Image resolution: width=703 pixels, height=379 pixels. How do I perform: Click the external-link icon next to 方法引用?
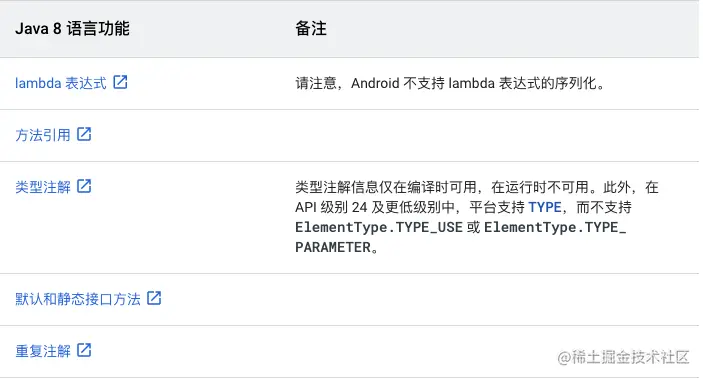(x=84, y=134)
